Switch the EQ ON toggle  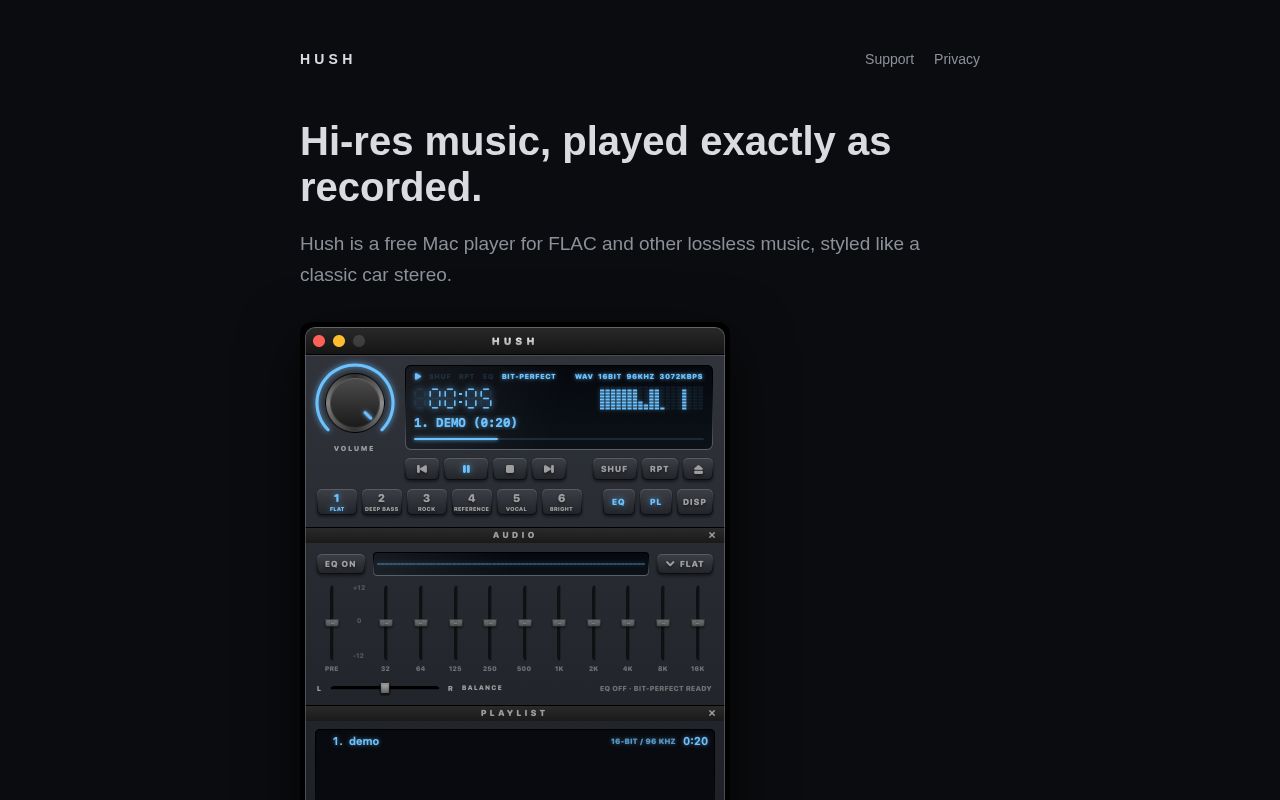(341, 564)
